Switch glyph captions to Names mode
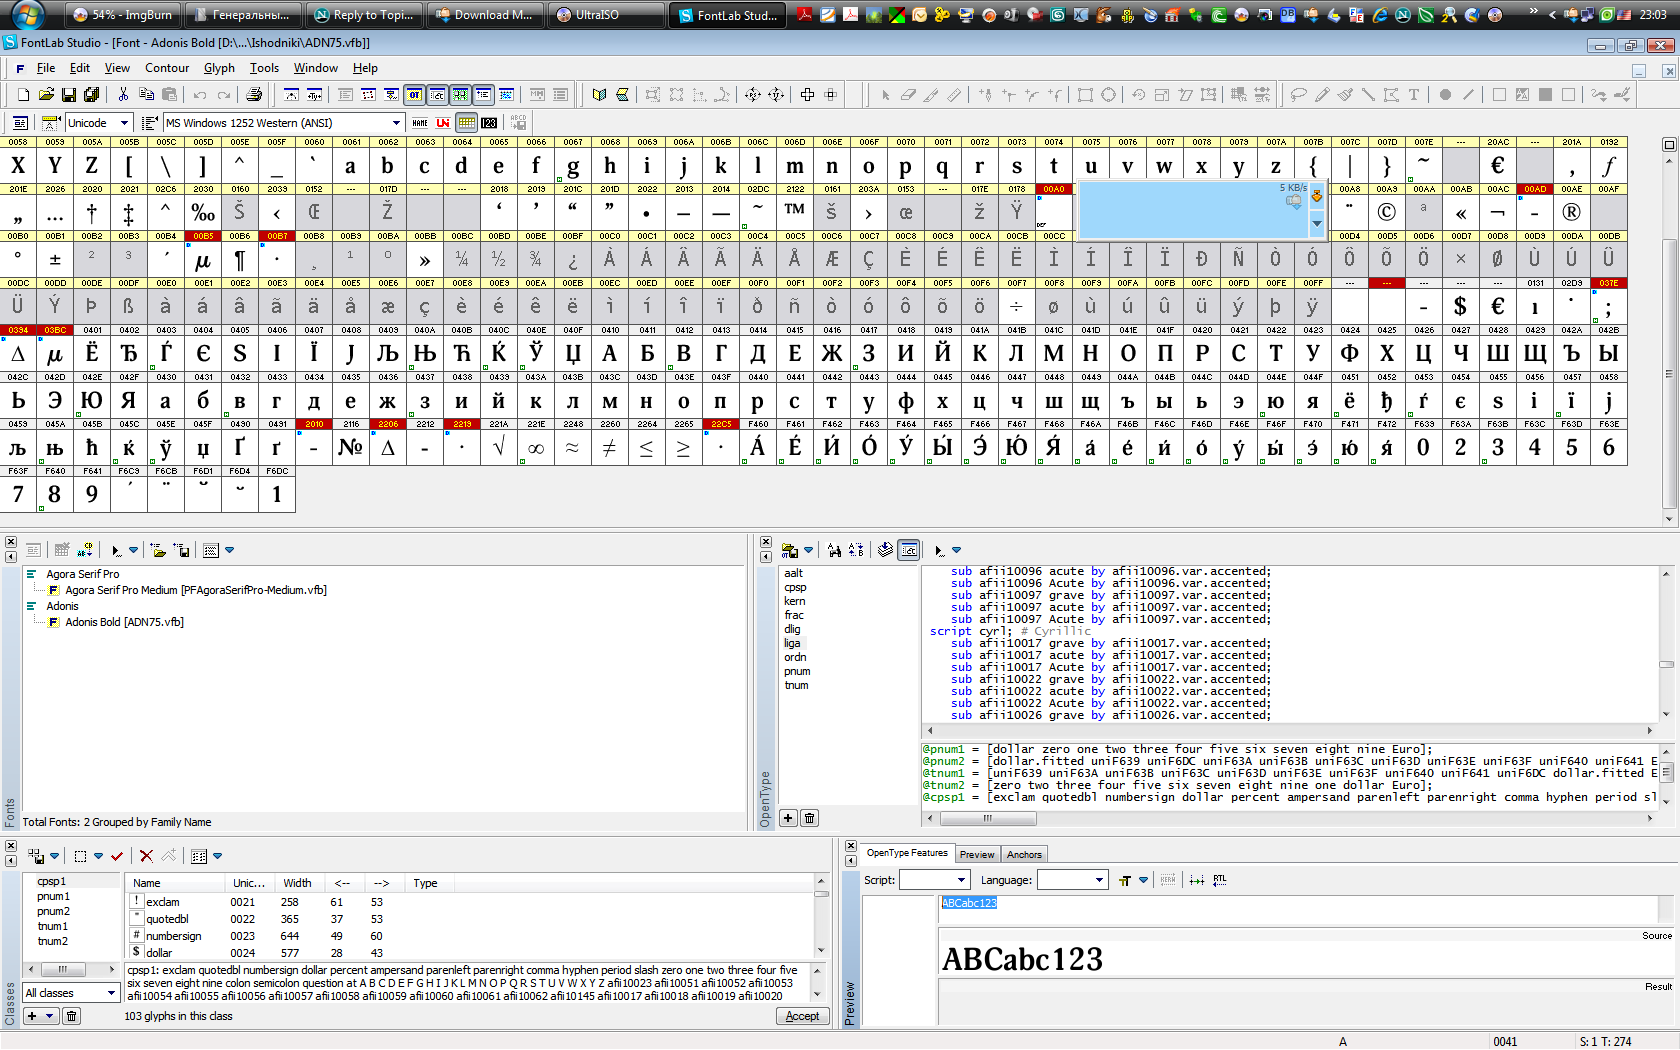1680x1050 pixels. click(x=420, y=123)
